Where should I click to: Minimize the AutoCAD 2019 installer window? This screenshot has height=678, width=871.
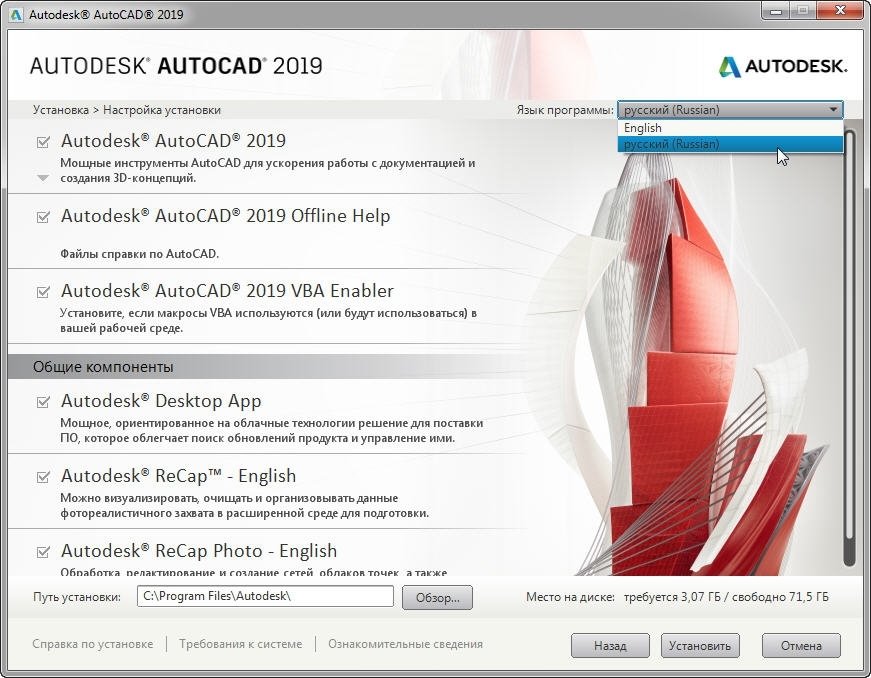click(x=776, y=11)
